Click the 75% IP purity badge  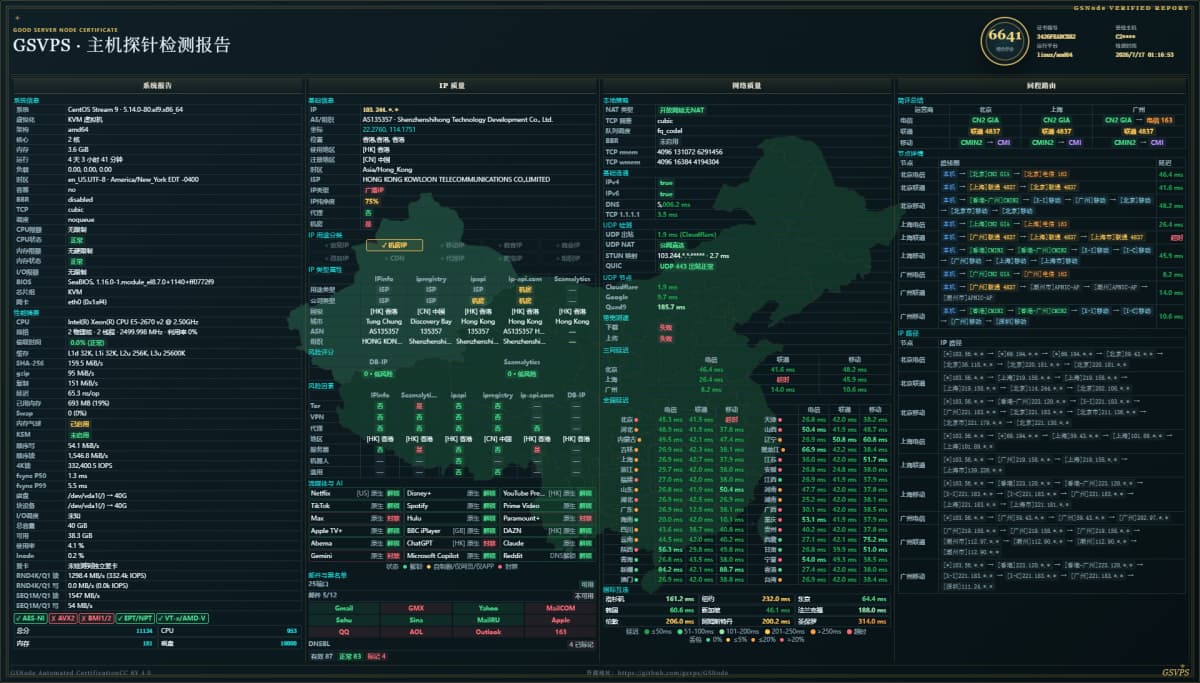tap(371, 201)
